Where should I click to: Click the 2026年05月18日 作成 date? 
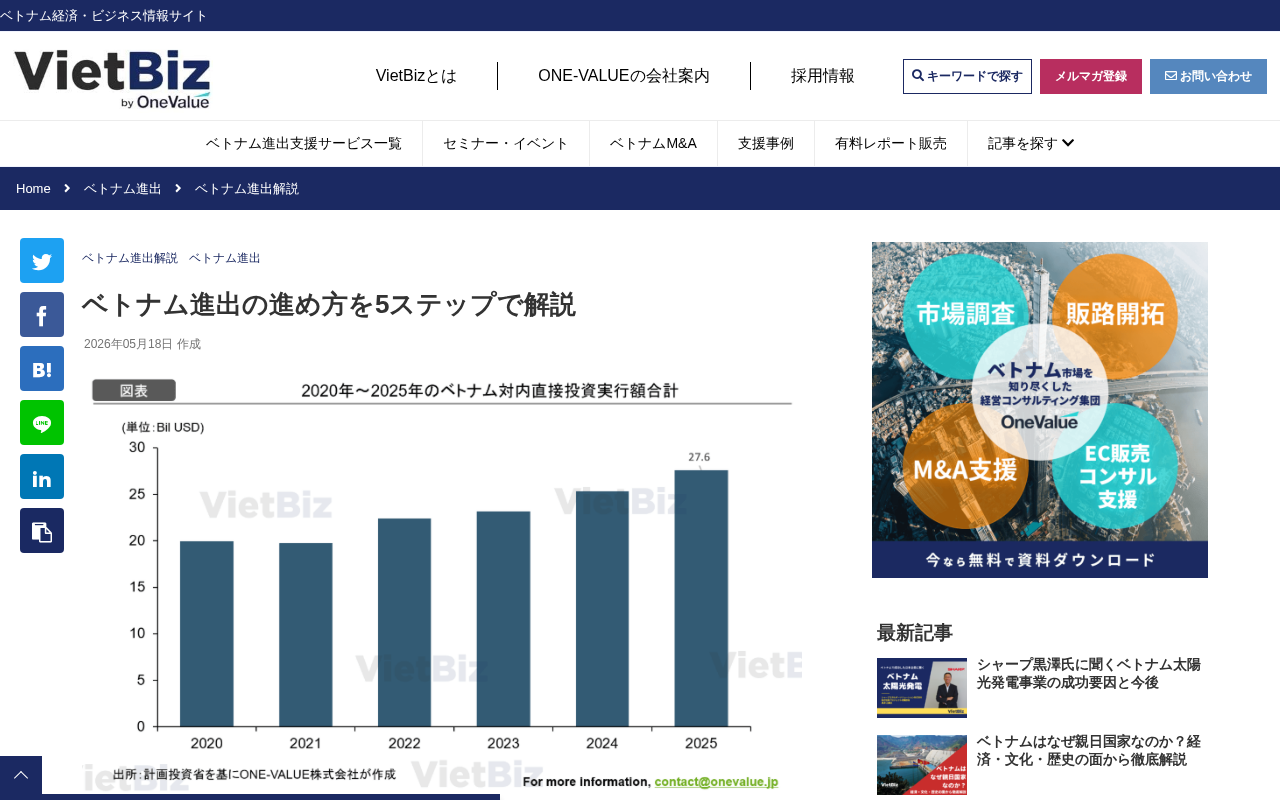(x=142, y=344)
